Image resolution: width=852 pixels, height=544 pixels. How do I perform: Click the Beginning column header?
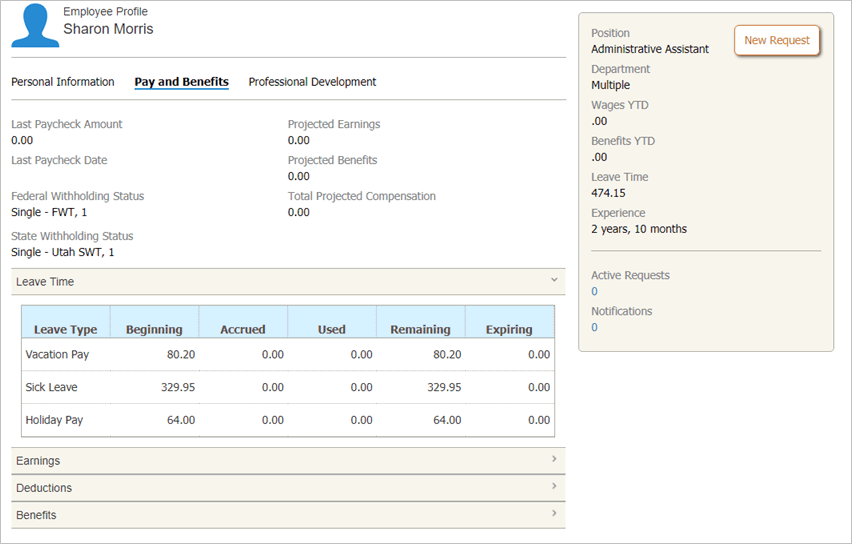coord(154,329)
